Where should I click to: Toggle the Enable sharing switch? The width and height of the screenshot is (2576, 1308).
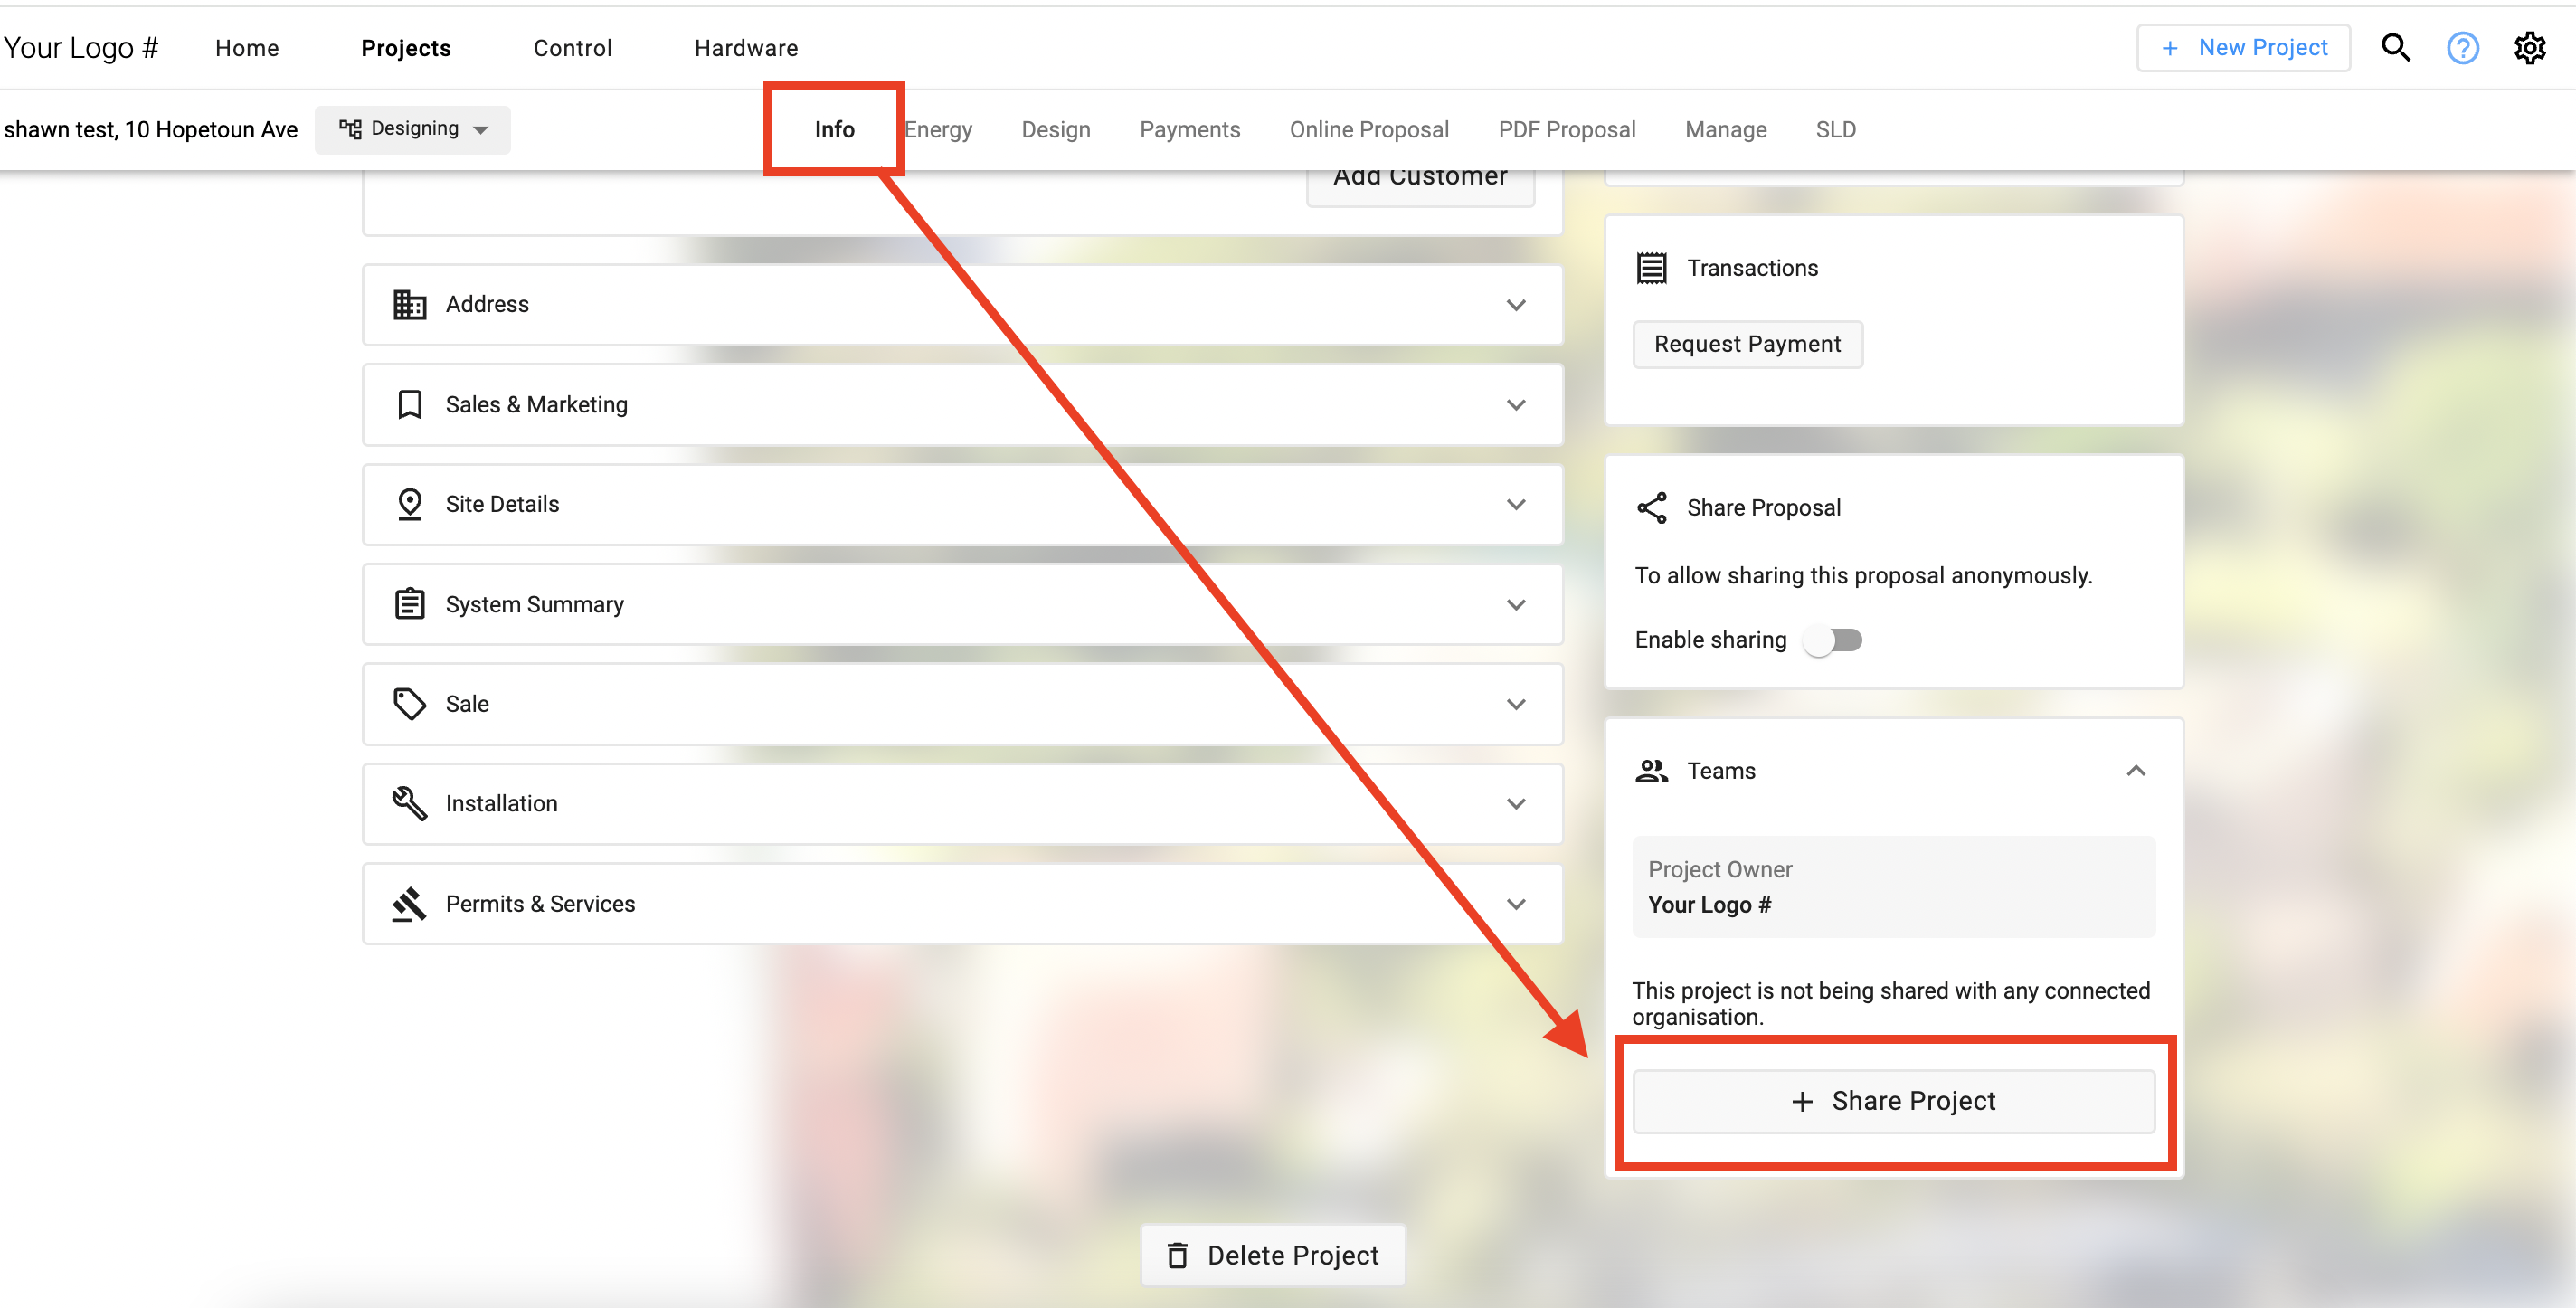[x=1832, y=640]
